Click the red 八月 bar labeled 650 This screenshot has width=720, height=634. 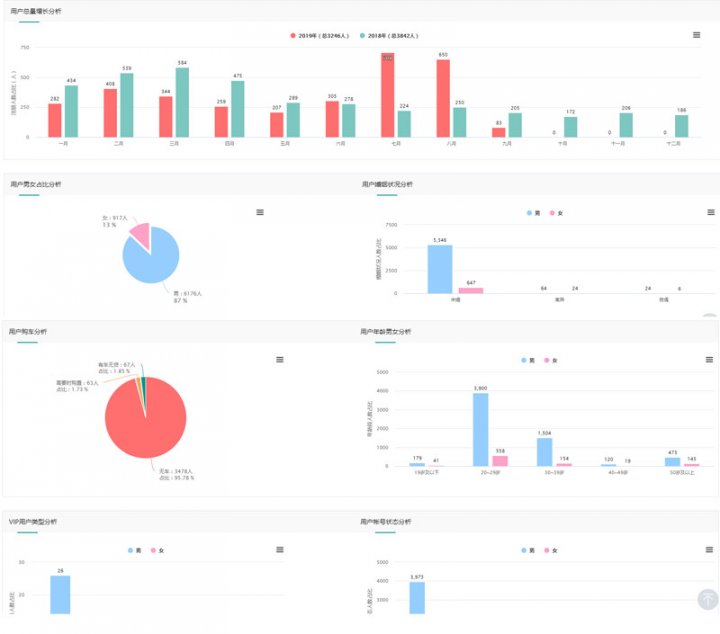(x=443, y=98)
